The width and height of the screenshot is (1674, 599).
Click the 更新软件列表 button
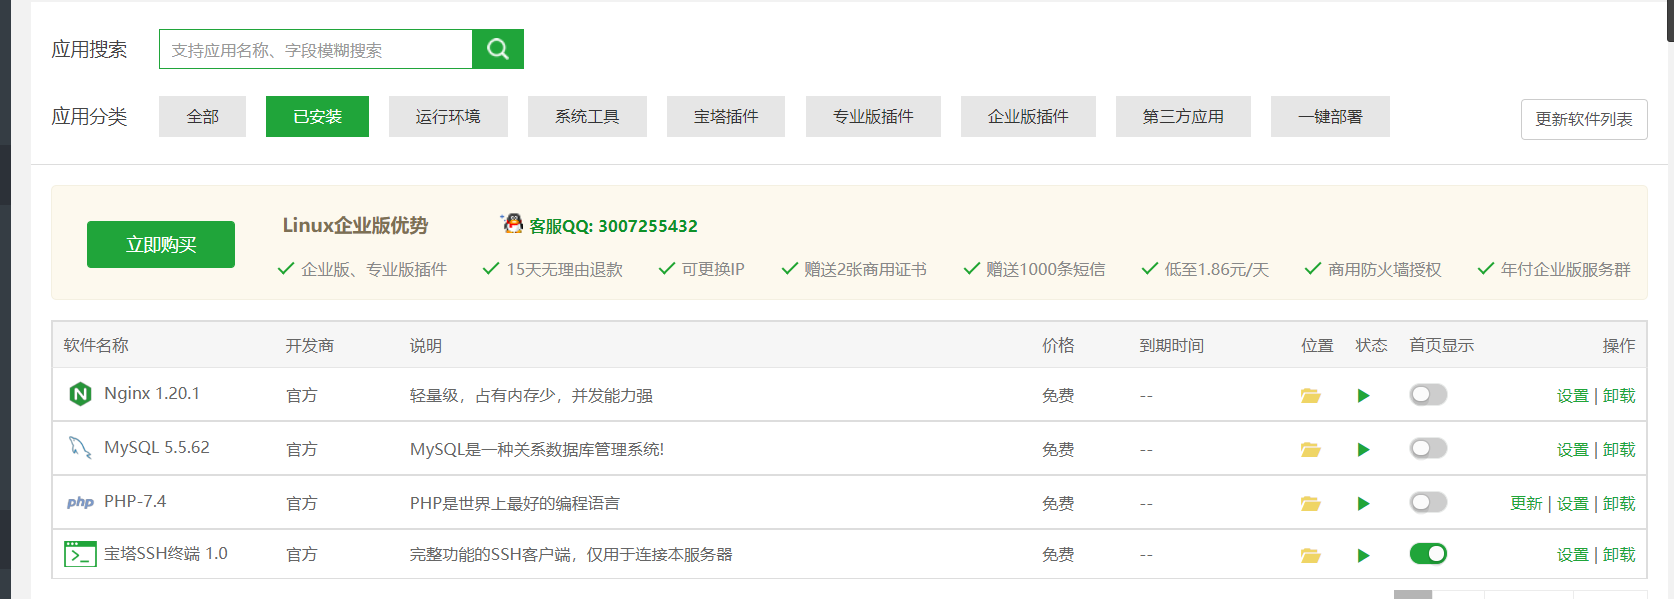(x=1584, y=119)
